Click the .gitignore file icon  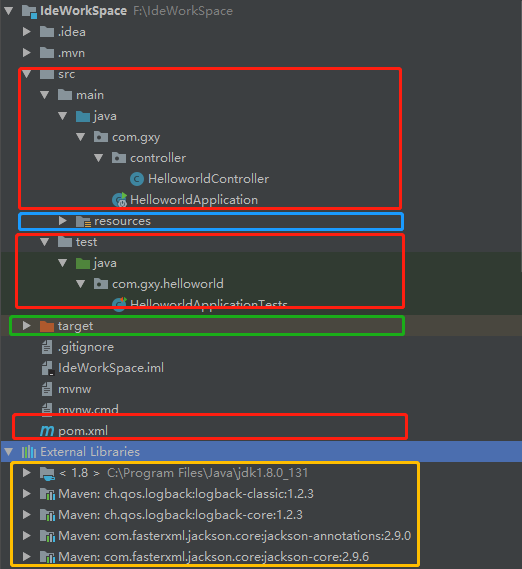(47, 347)
